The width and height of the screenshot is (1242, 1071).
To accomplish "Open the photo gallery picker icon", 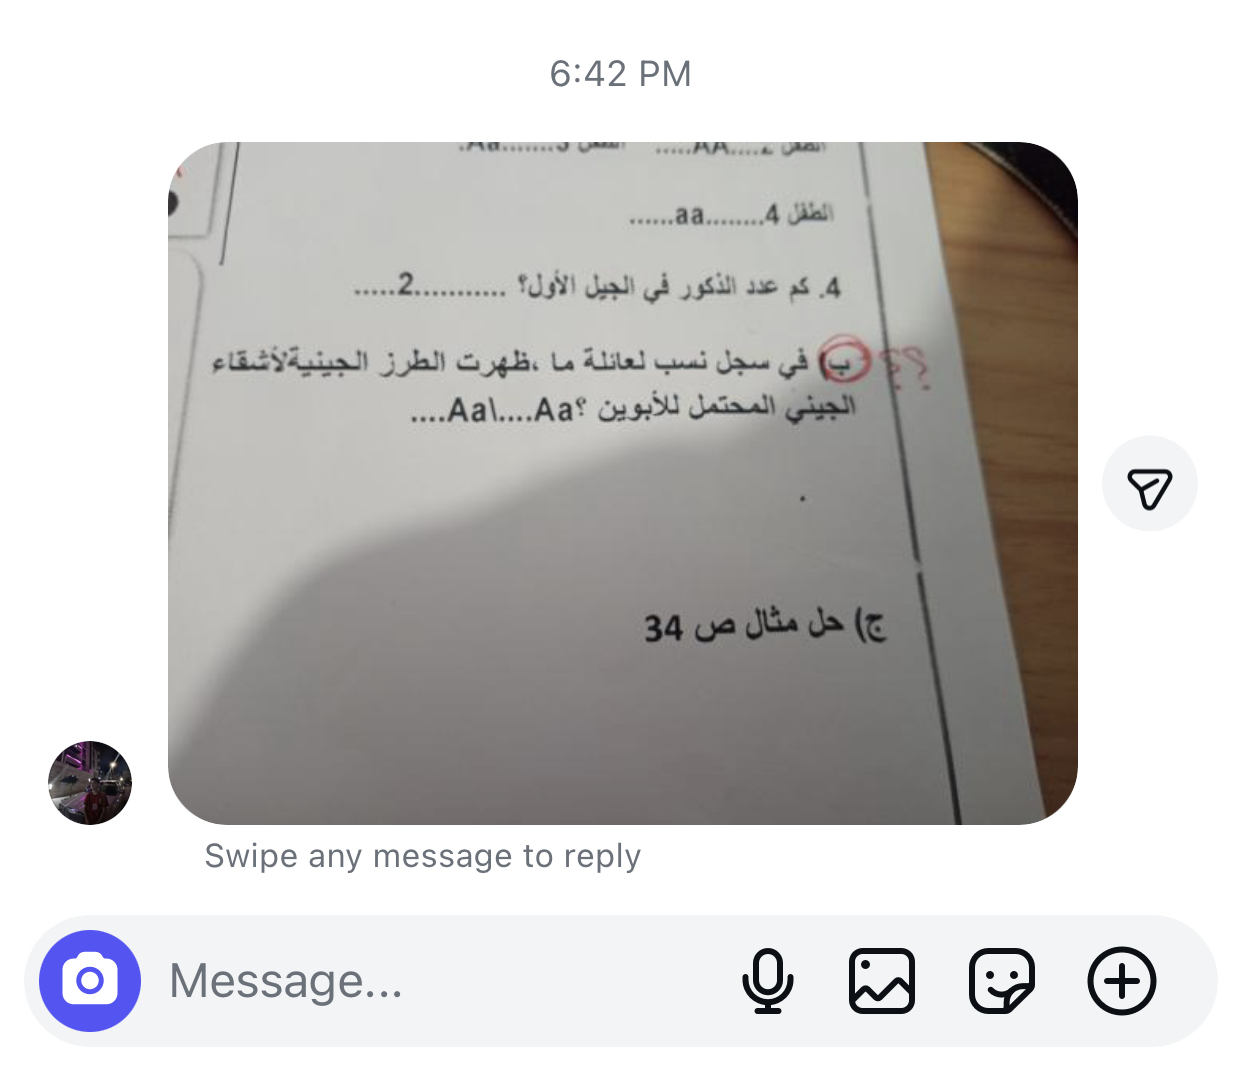I will click(x=882, y=981).
